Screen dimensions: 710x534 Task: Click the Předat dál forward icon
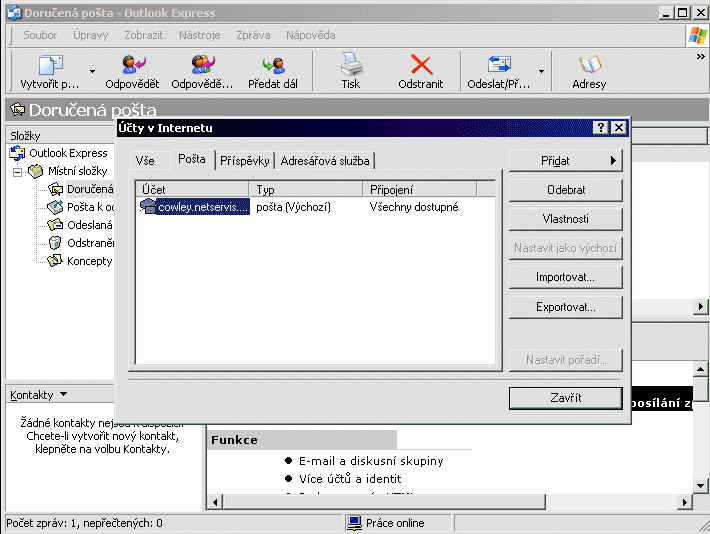point(272,66)
